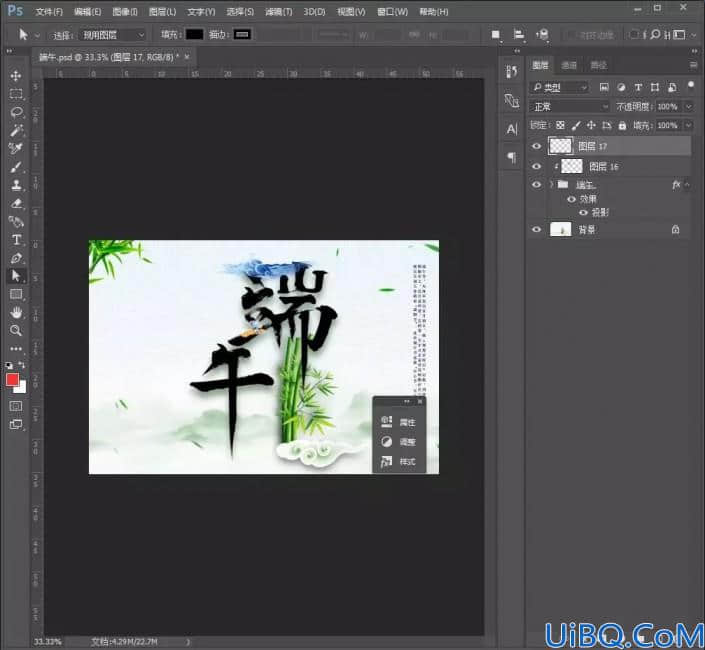Viewport: 705px width, 650px height.
Task: Select the Eraser tool
Action: coord(16,203)
